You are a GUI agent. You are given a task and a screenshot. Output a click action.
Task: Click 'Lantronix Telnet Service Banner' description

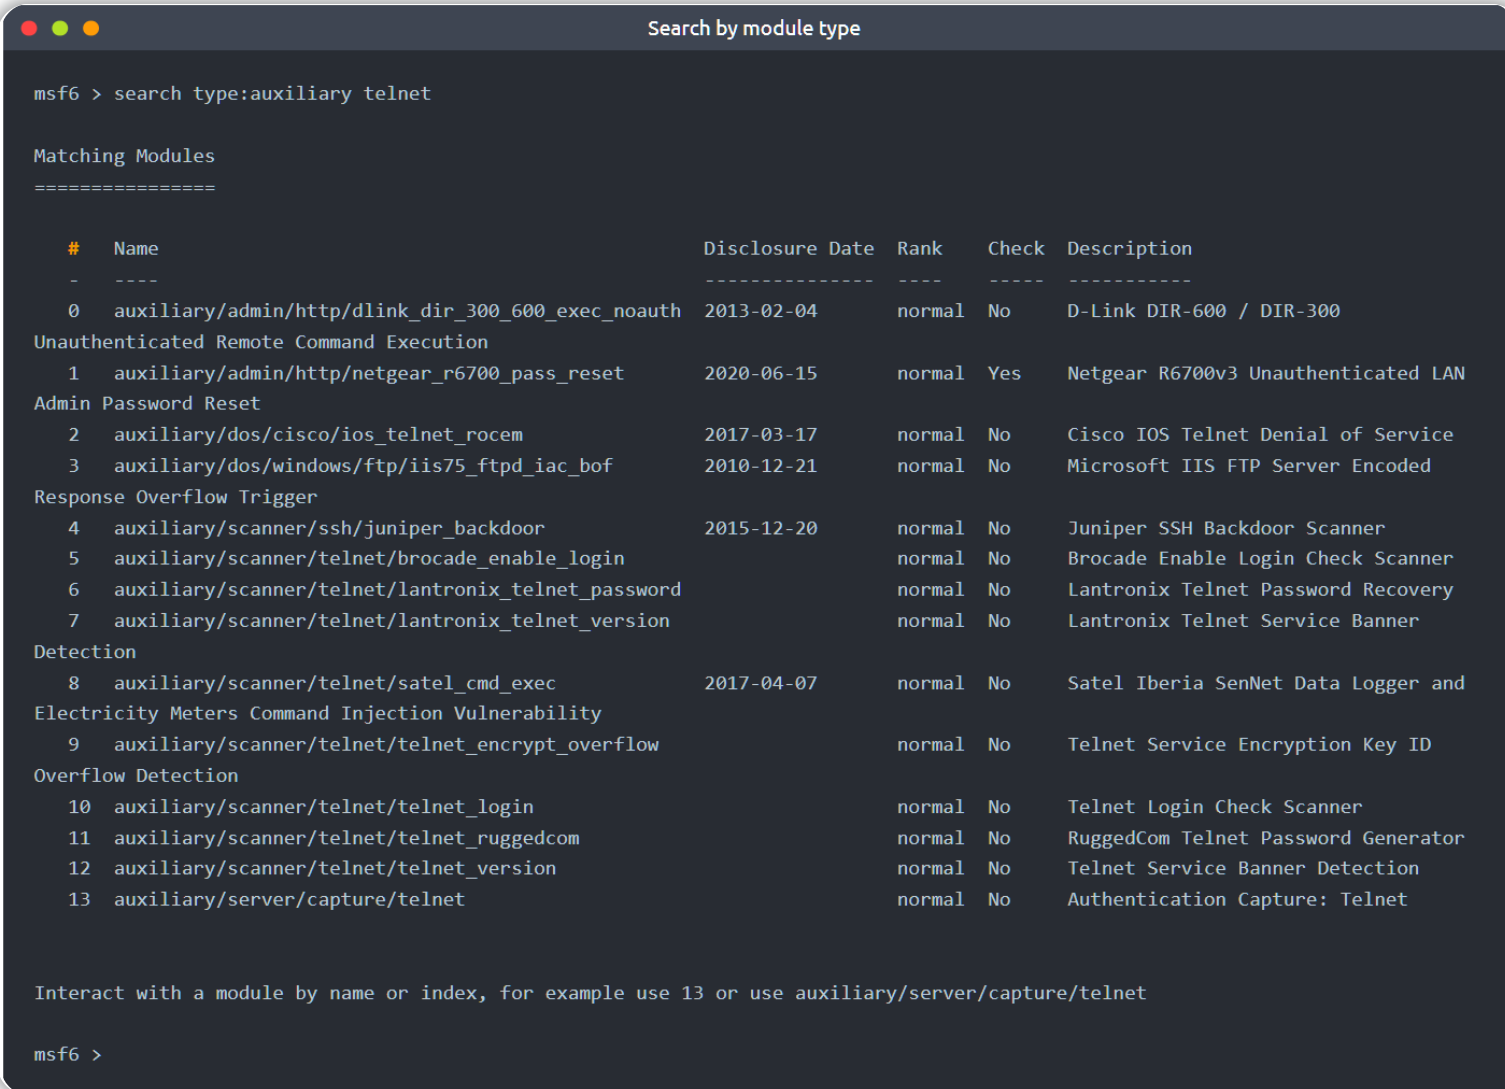coord(1243,621)
